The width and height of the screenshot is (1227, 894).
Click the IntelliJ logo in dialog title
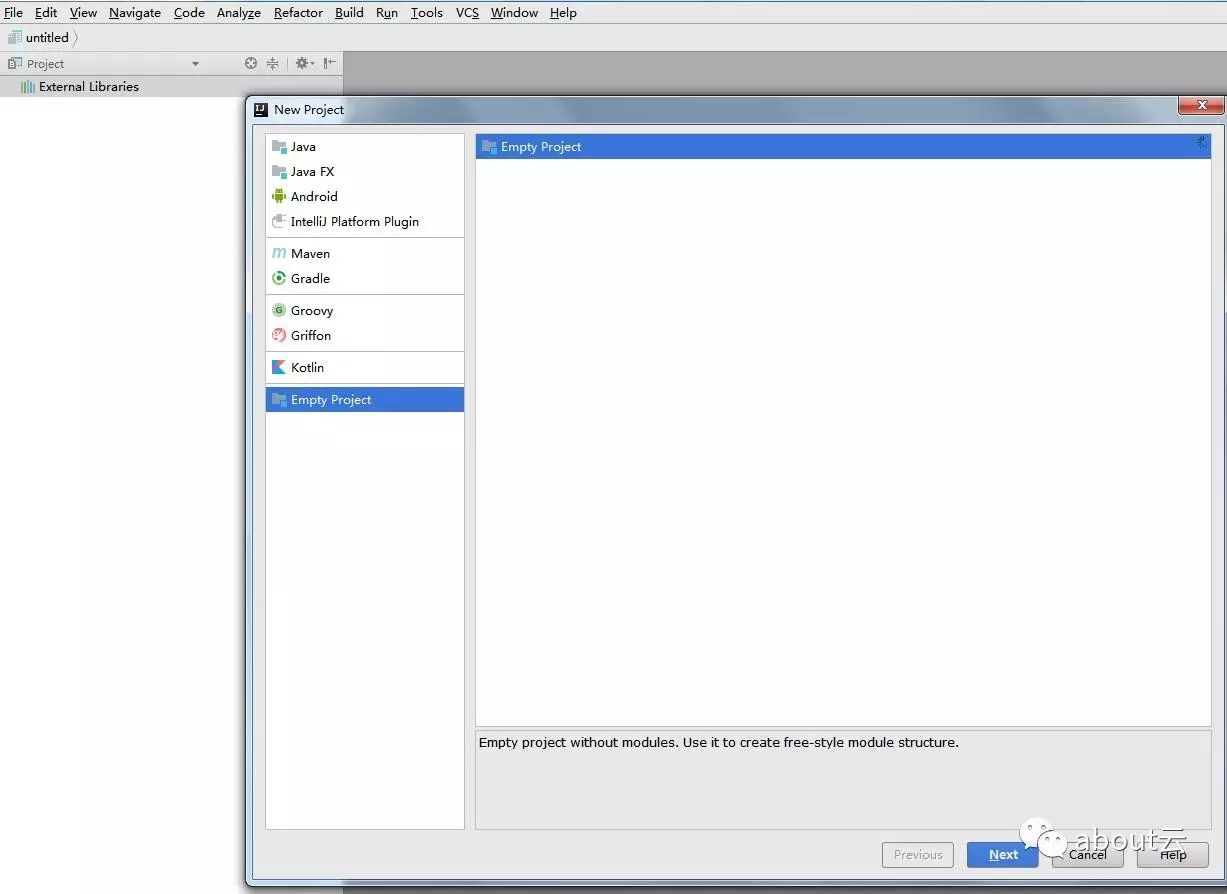[261, 110]
